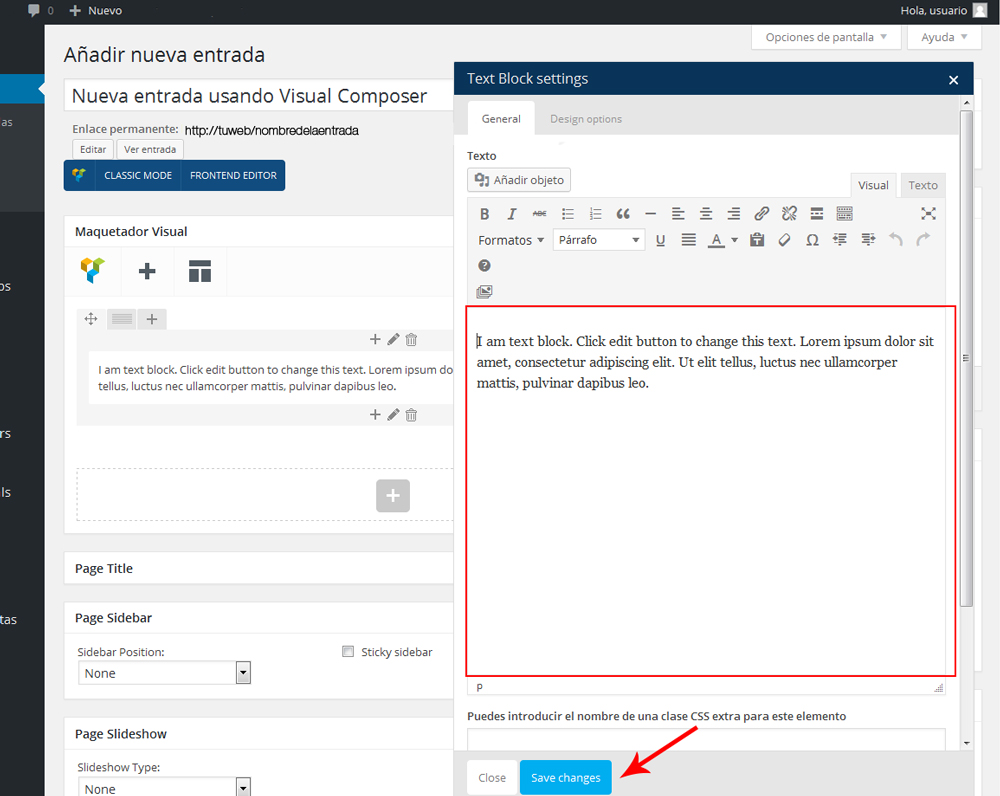1000x796 pixels.
Task: Open distraction-free fullscreen editor mode
Action: 928,214
